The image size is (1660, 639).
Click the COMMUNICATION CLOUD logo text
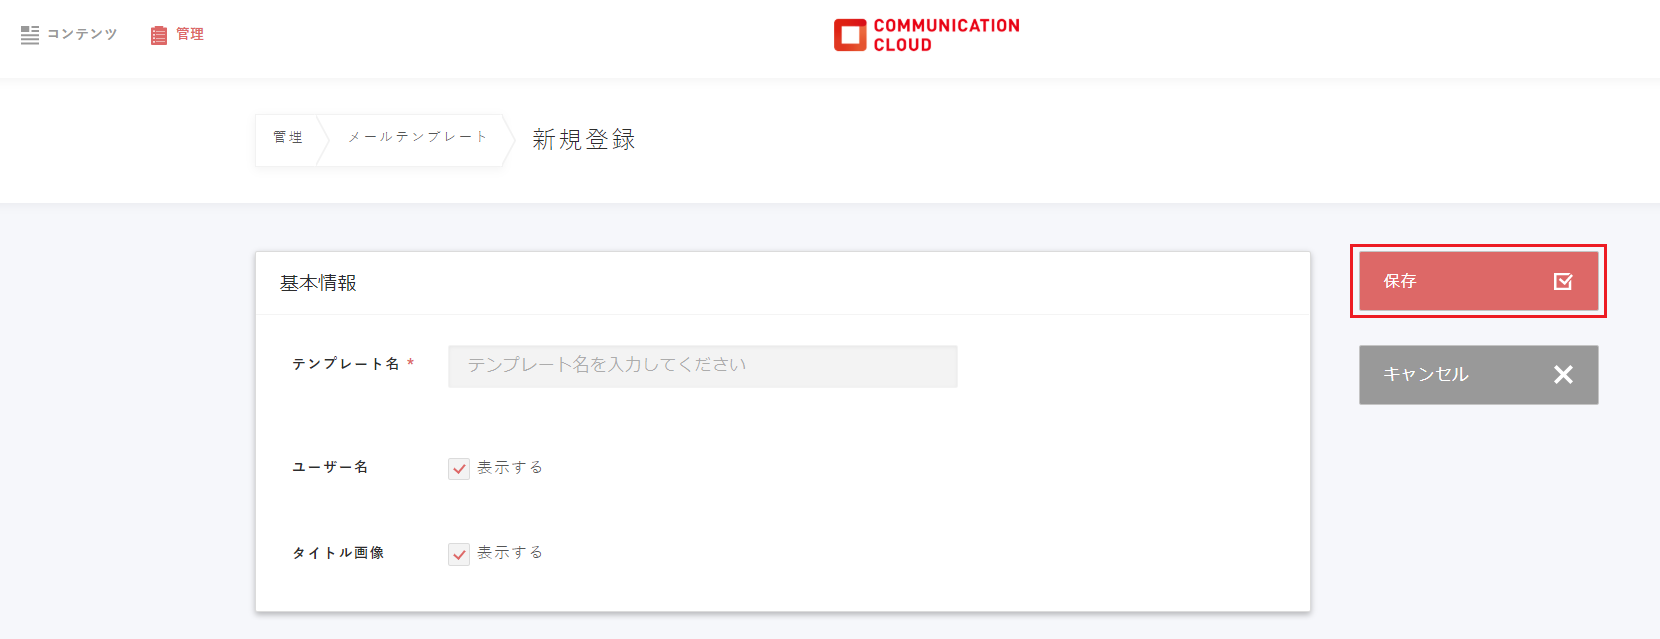click(946, 35)
